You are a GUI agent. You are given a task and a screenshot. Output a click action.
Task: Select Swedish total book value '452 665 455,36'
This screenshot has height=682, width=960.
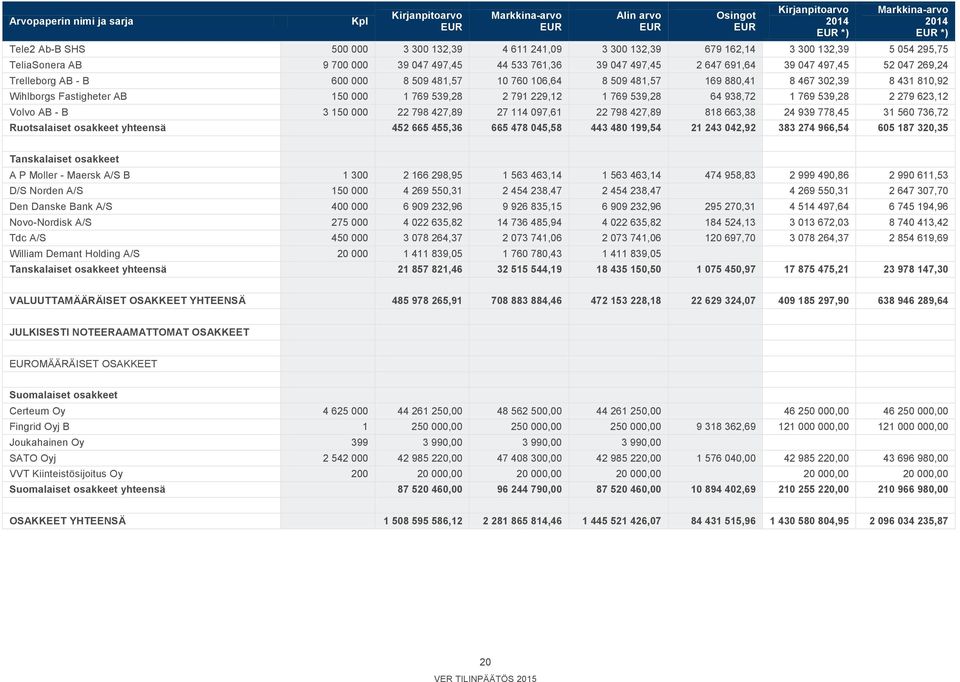[427, 128]
